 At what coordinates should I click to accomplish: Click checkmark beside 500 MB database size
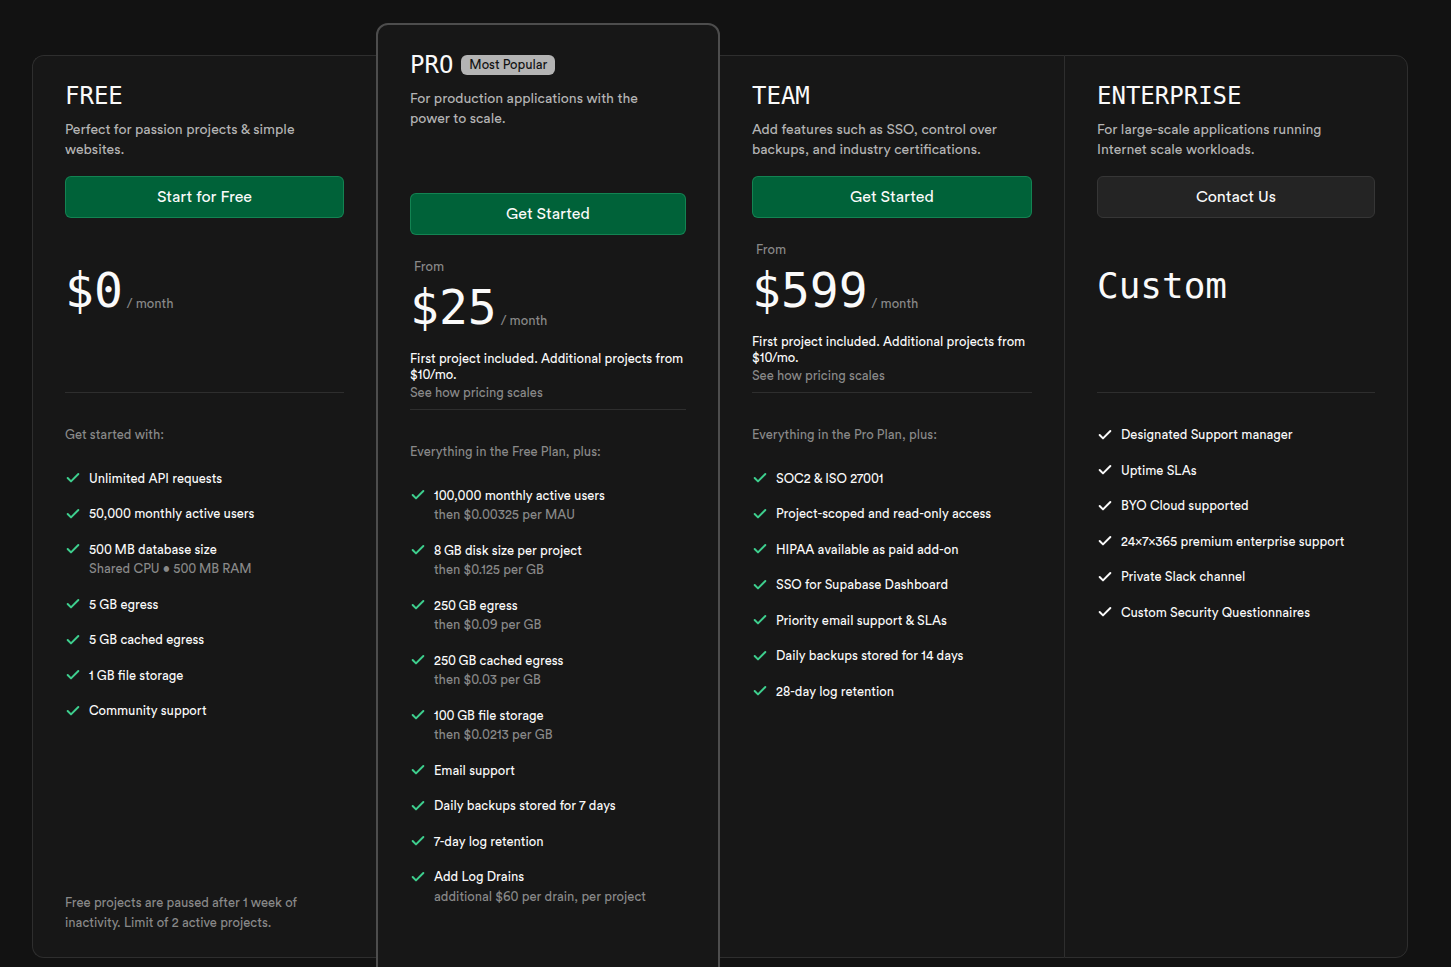click(73, 549)
